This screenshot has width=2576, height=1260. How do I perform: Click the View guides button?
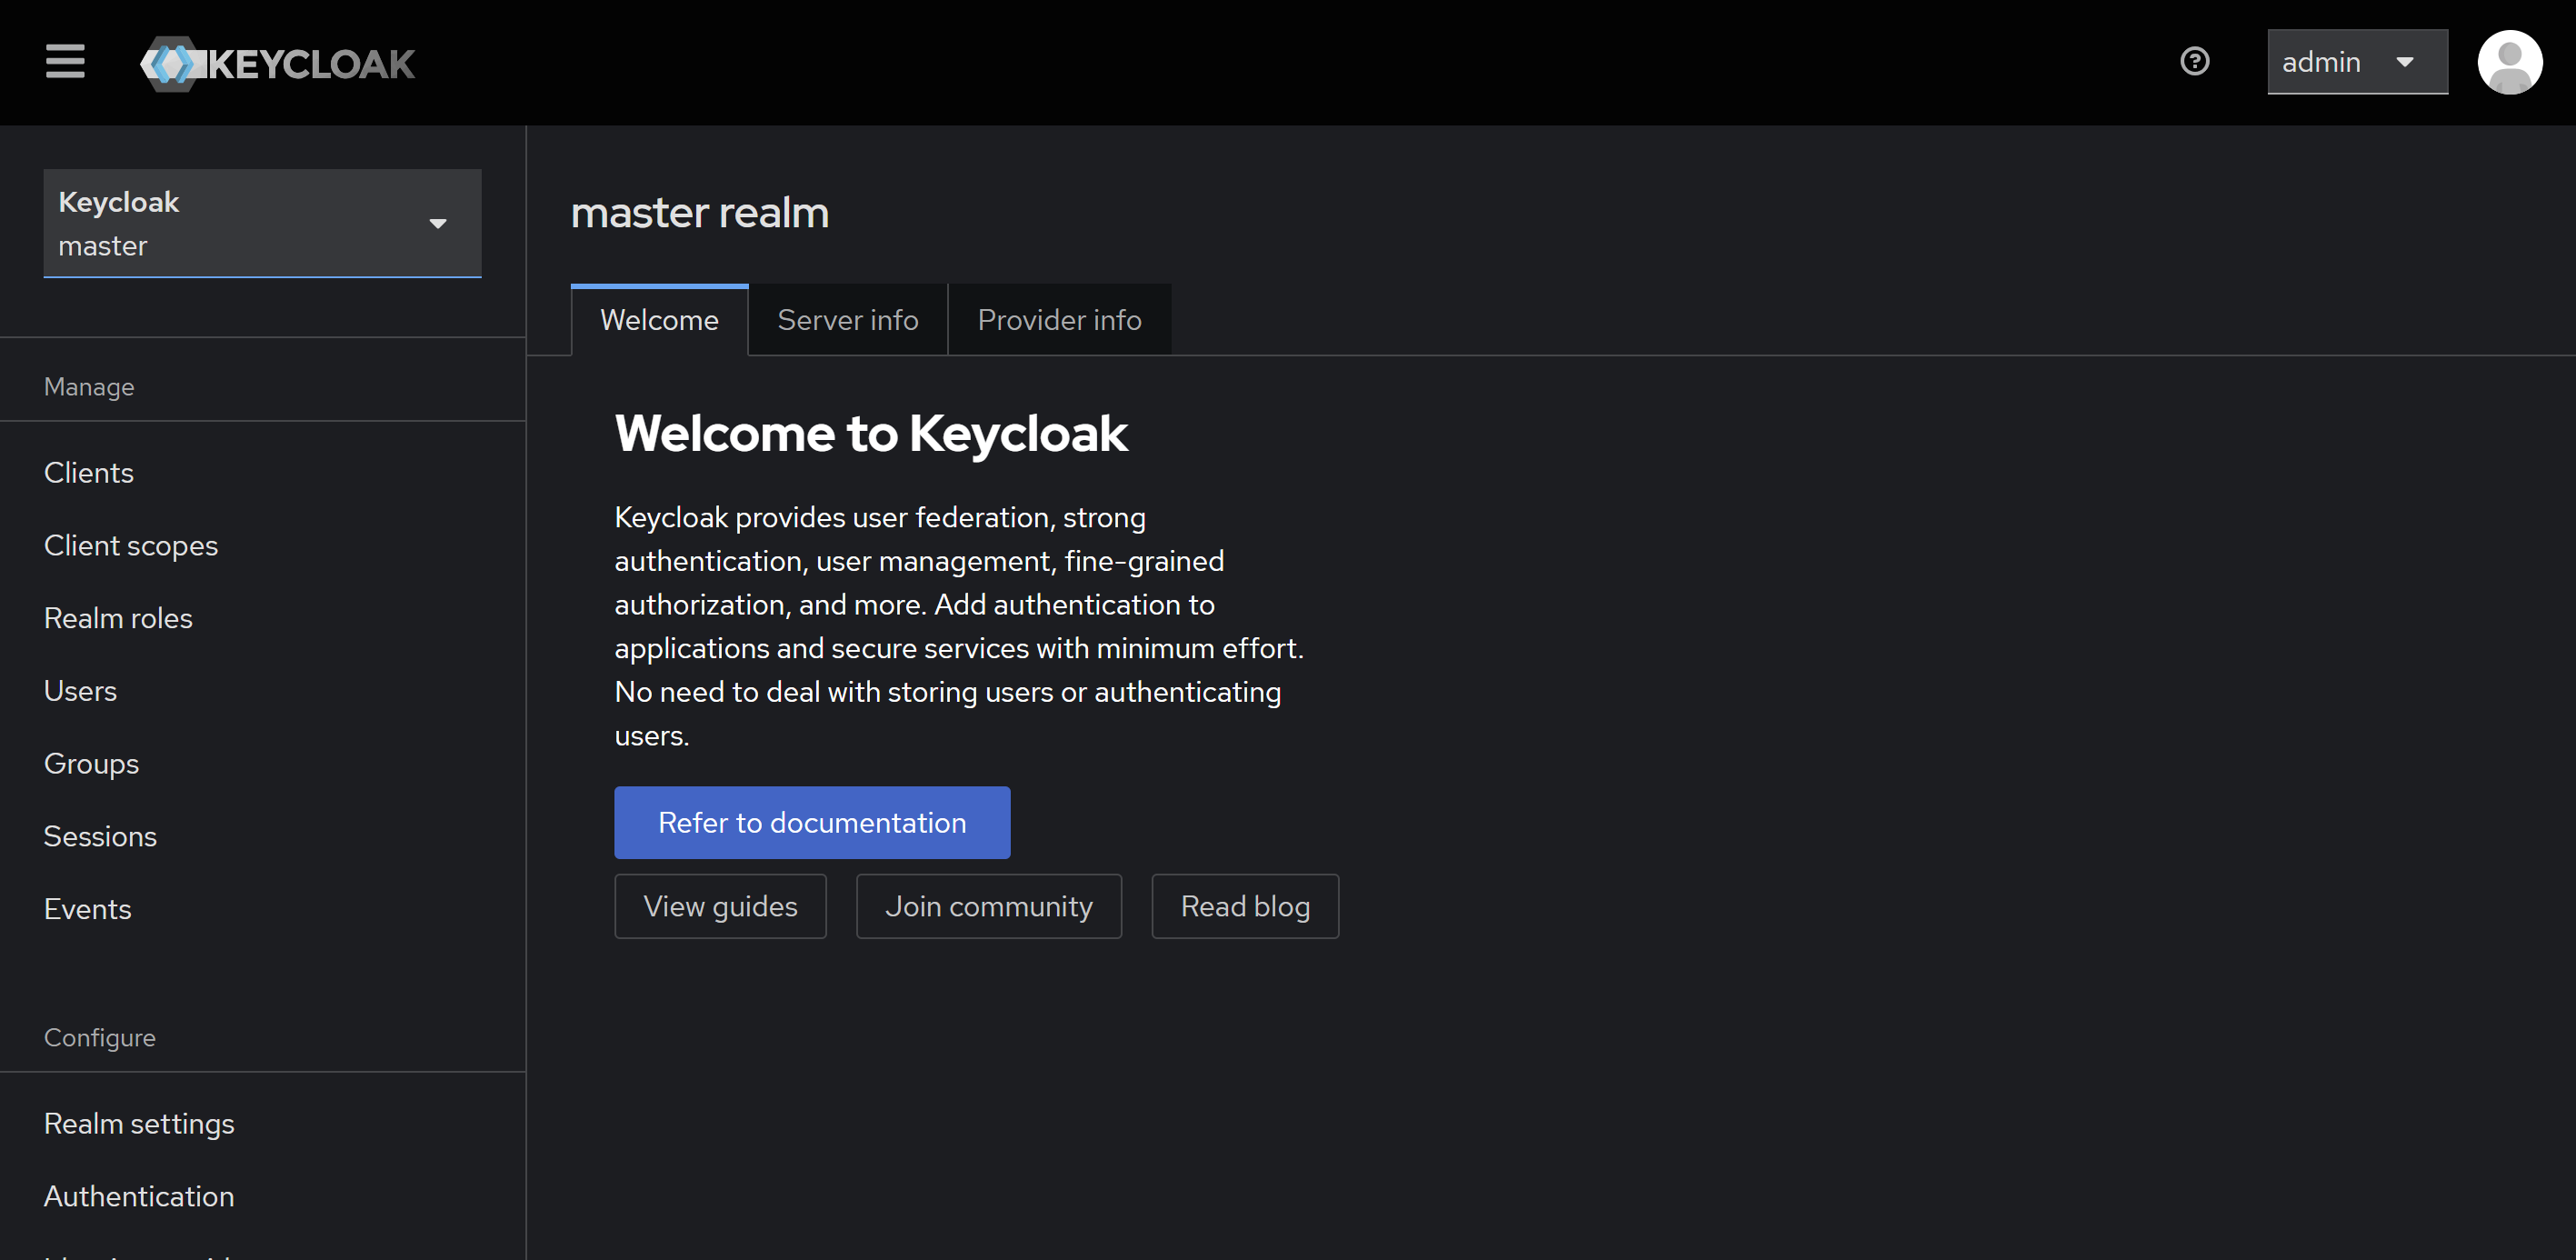pyautogui.click(x=720, y=906)
